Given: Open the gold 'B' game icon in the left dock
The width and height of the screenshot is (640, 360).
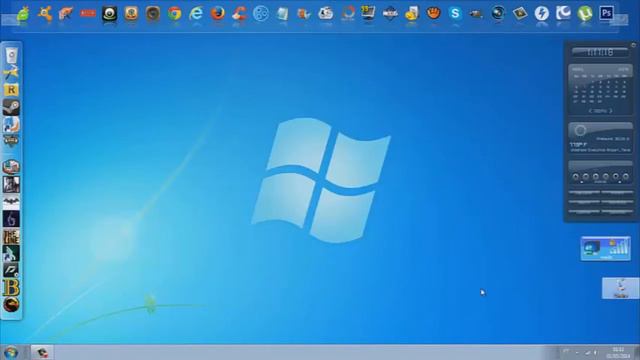Looking at the screenshot, I should click(x=11, y=287).
